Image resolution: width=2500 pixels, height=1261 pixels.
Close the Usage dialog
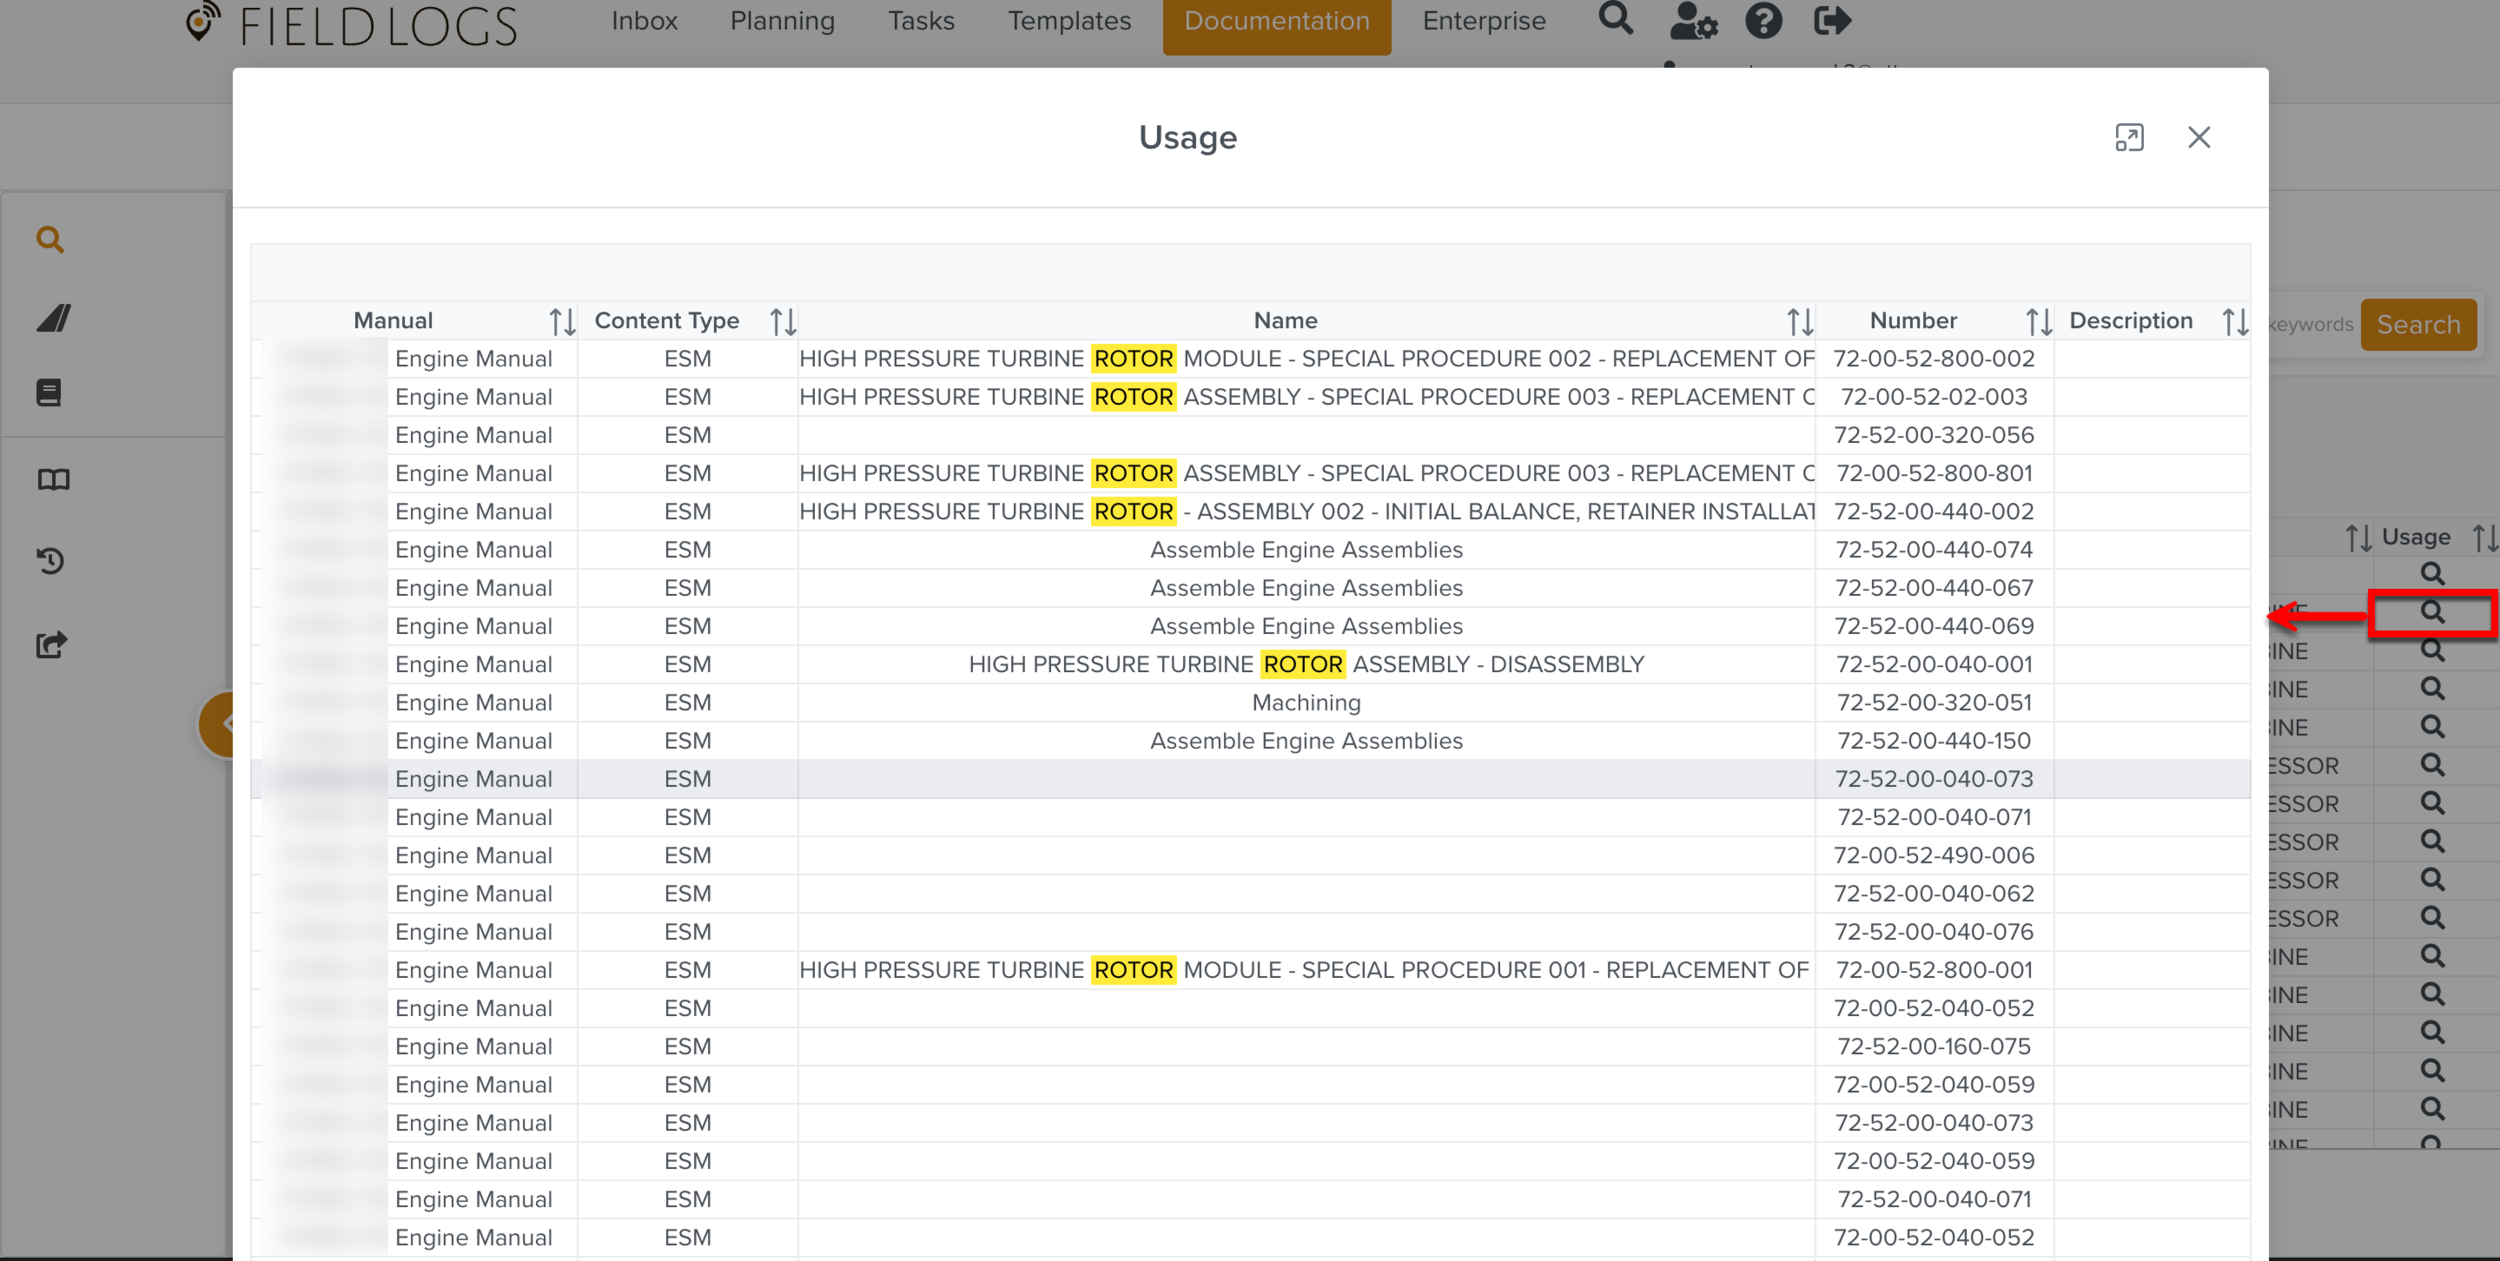[x=2198, y=138]
